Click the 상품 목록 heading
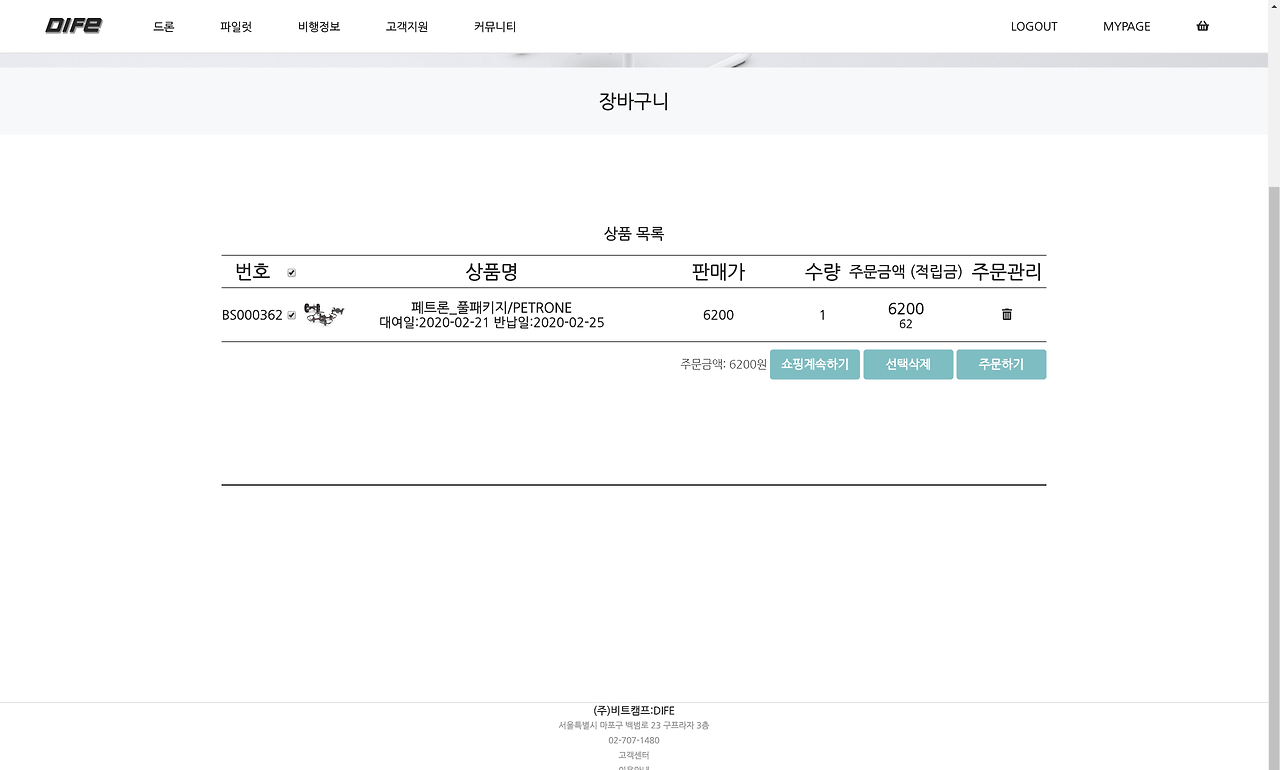Image resolution: width=1280 pixels, height=770 pixels. pyautogui.click(x=634, y=234)
